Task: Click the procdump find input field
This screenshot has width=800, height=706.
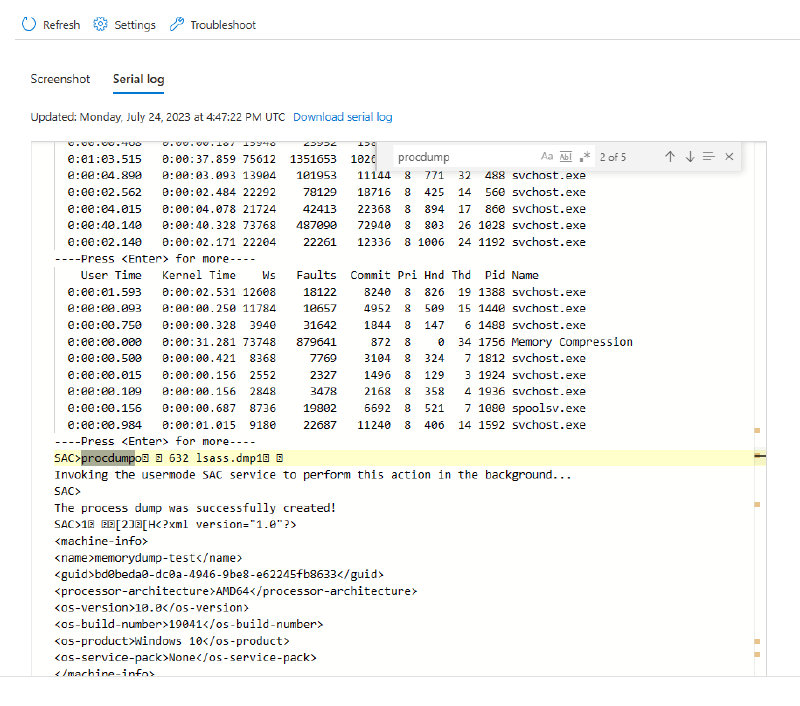Action: click(x=460, y=157)
